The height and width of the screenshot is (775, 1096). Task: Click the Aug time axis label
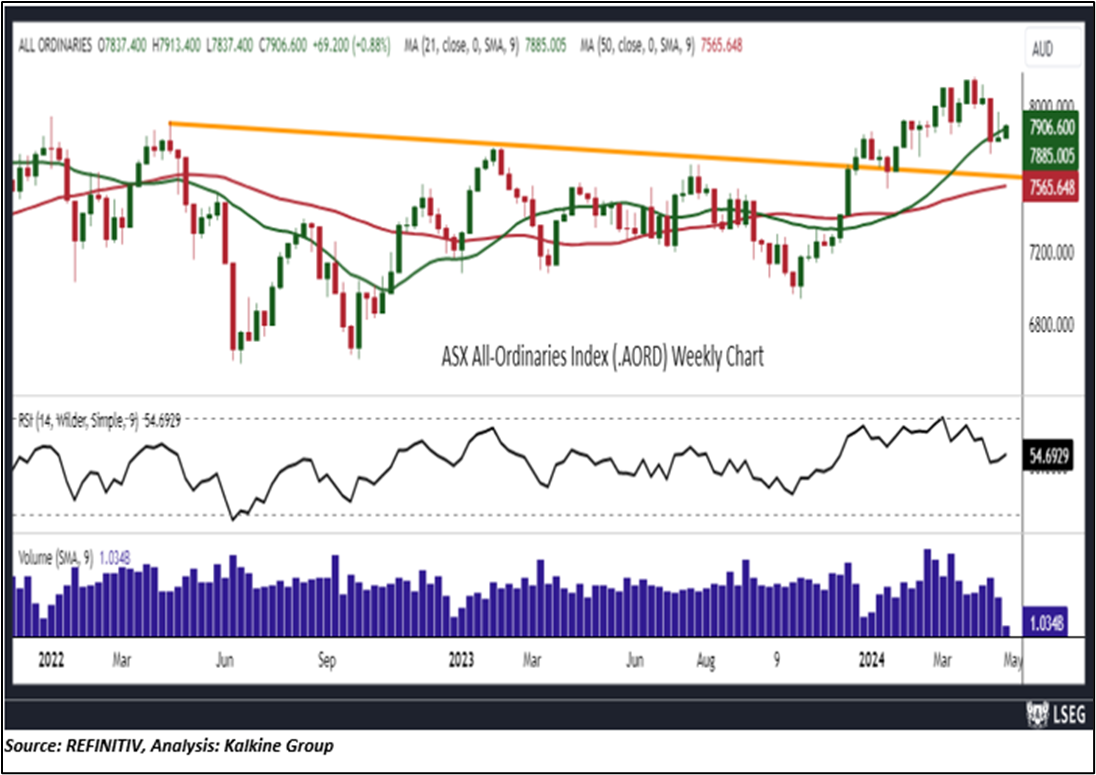pyautogui.click(x=706, y=660)
